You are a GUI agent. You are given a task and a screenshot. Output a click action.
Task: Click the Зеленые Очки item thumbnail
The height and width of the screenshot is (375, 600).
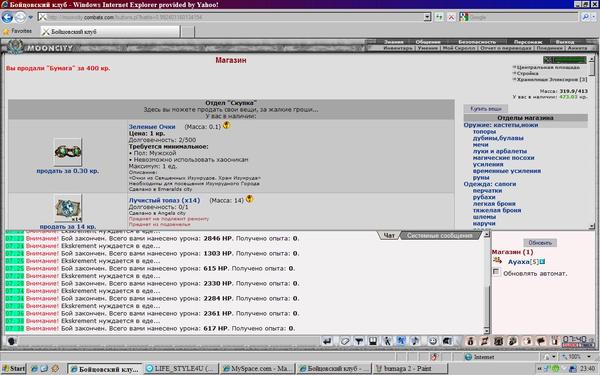[68, 152]
